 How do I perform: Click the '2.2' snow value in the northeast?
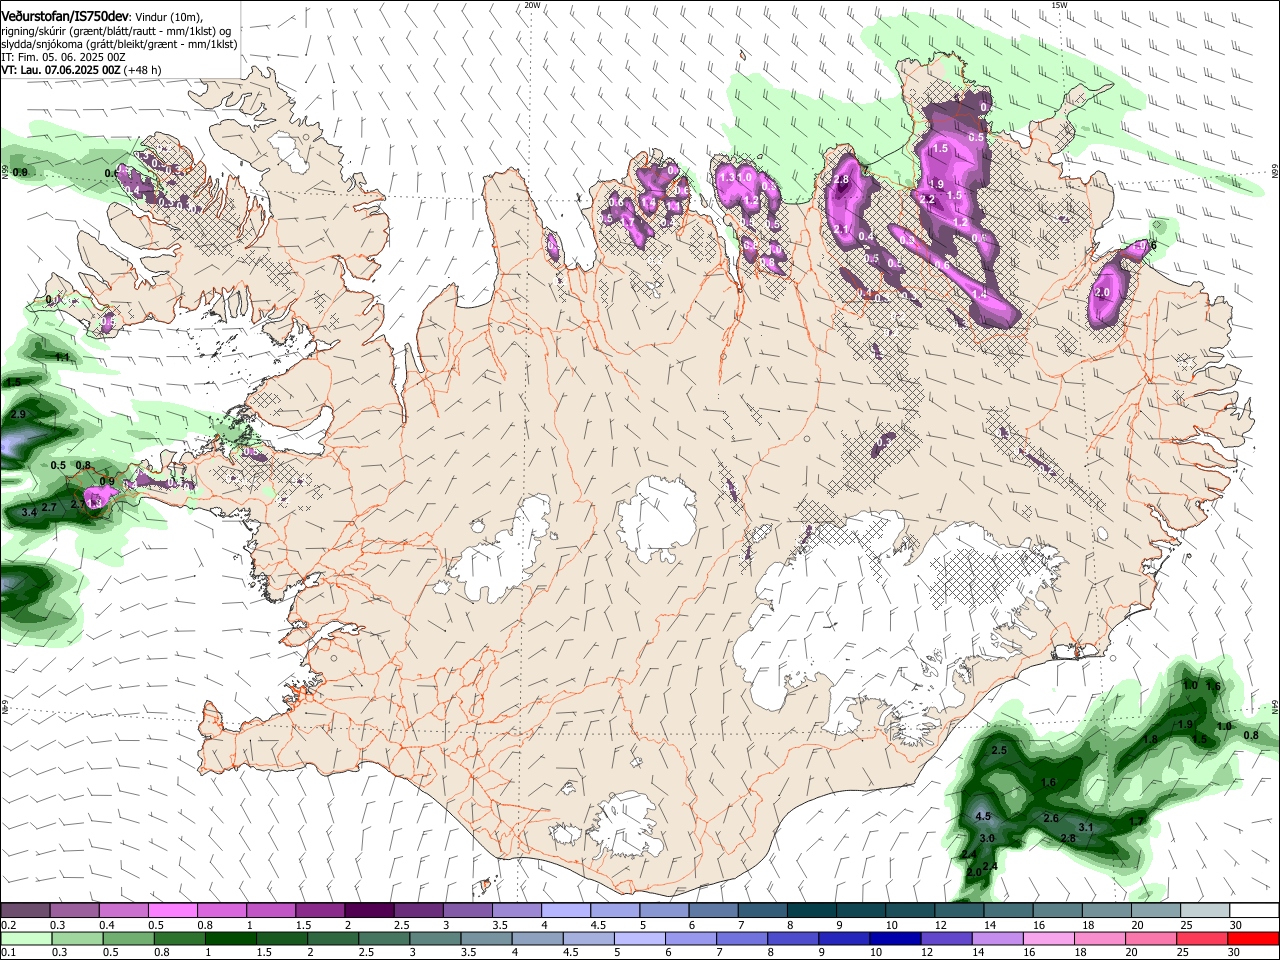coord(927,200)
